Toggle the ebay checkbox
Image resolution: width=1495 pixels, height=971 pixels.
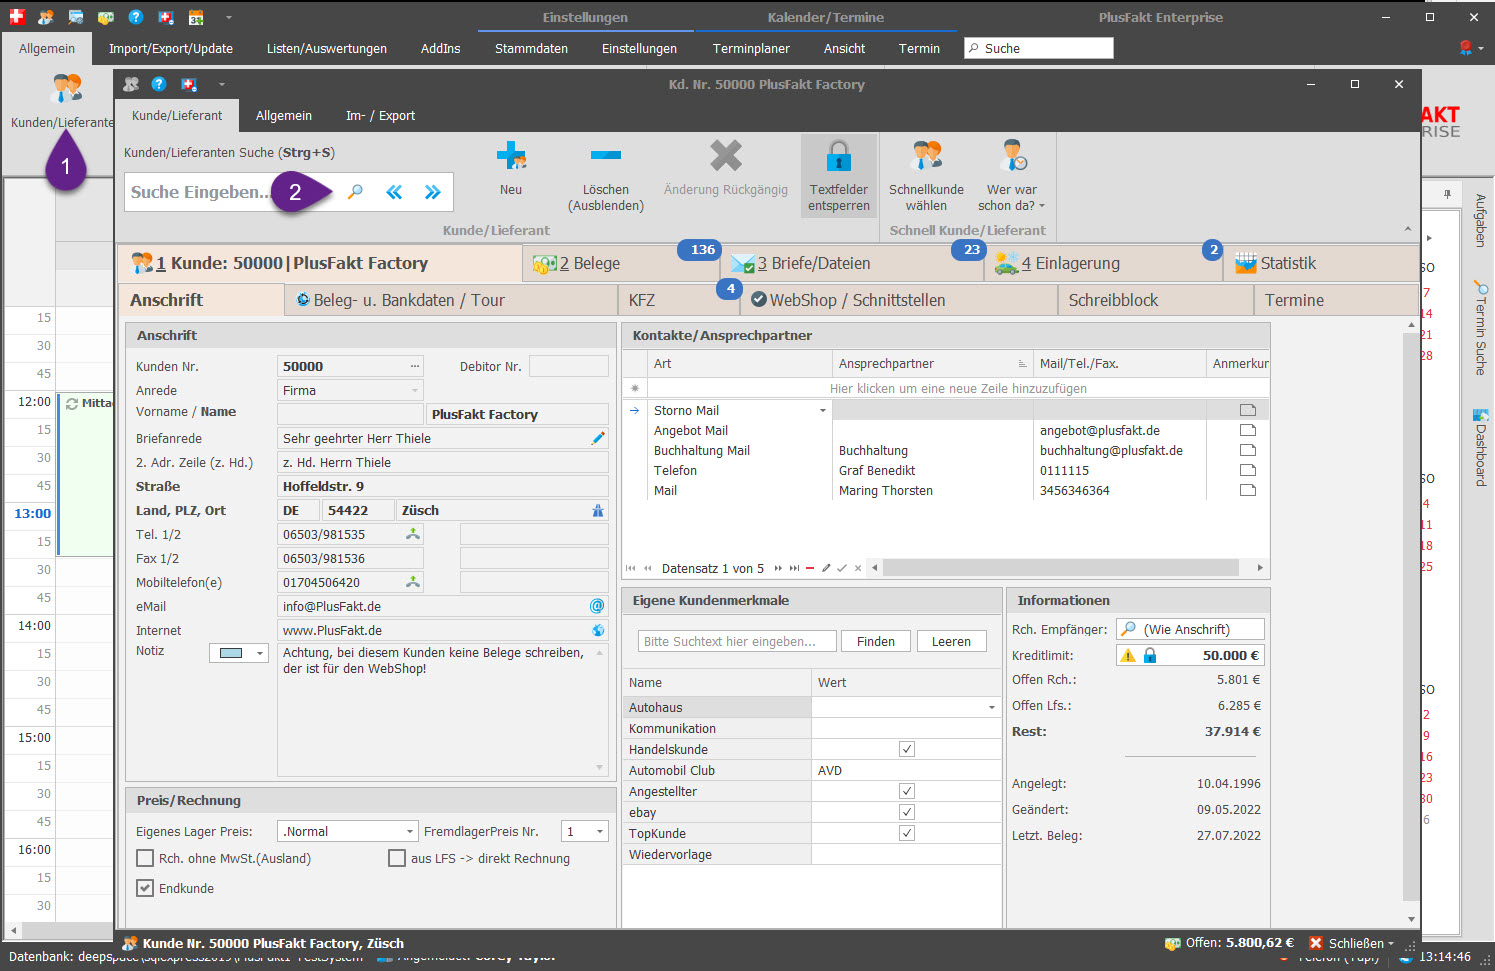click(x=907, y=812)
